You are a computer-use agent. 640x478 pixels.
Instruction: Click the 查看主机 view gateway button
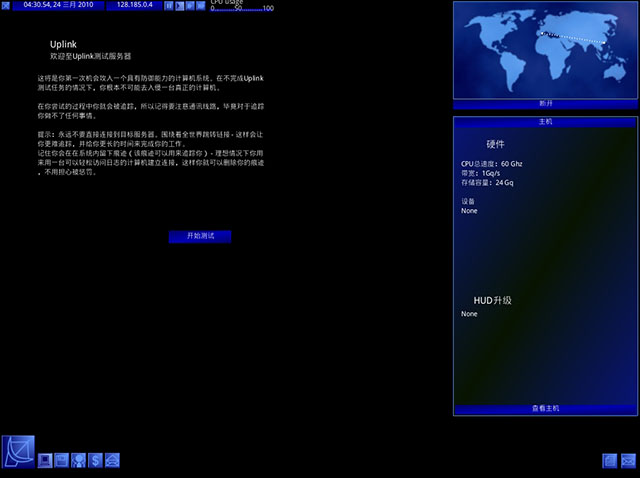pos(545,409)
